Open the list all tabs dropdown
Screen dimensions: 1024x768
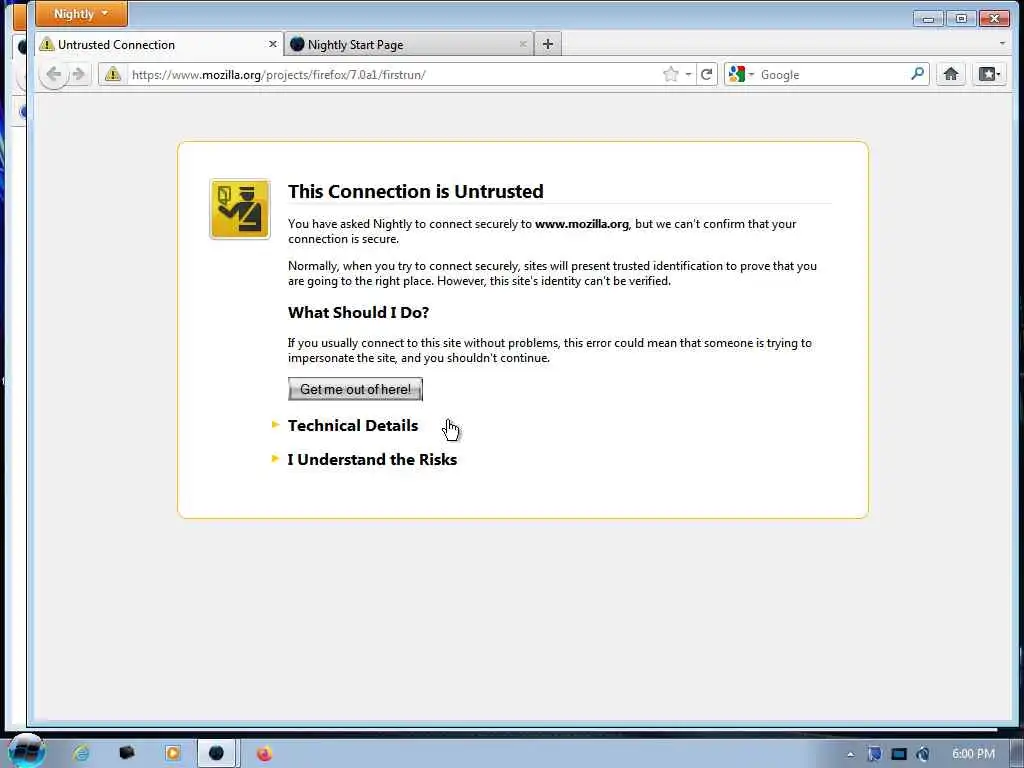pos(1002,44)
